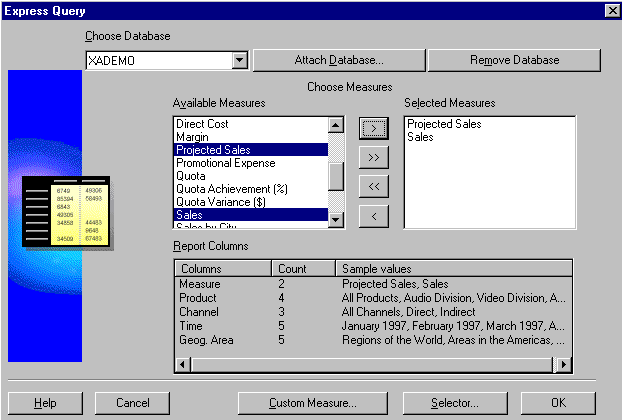Image resolution: width=622 pixels, height=420 pixels.
Task: Select Sales in Available Measures list
Action: pyautogui.click(x=251, y=215)
